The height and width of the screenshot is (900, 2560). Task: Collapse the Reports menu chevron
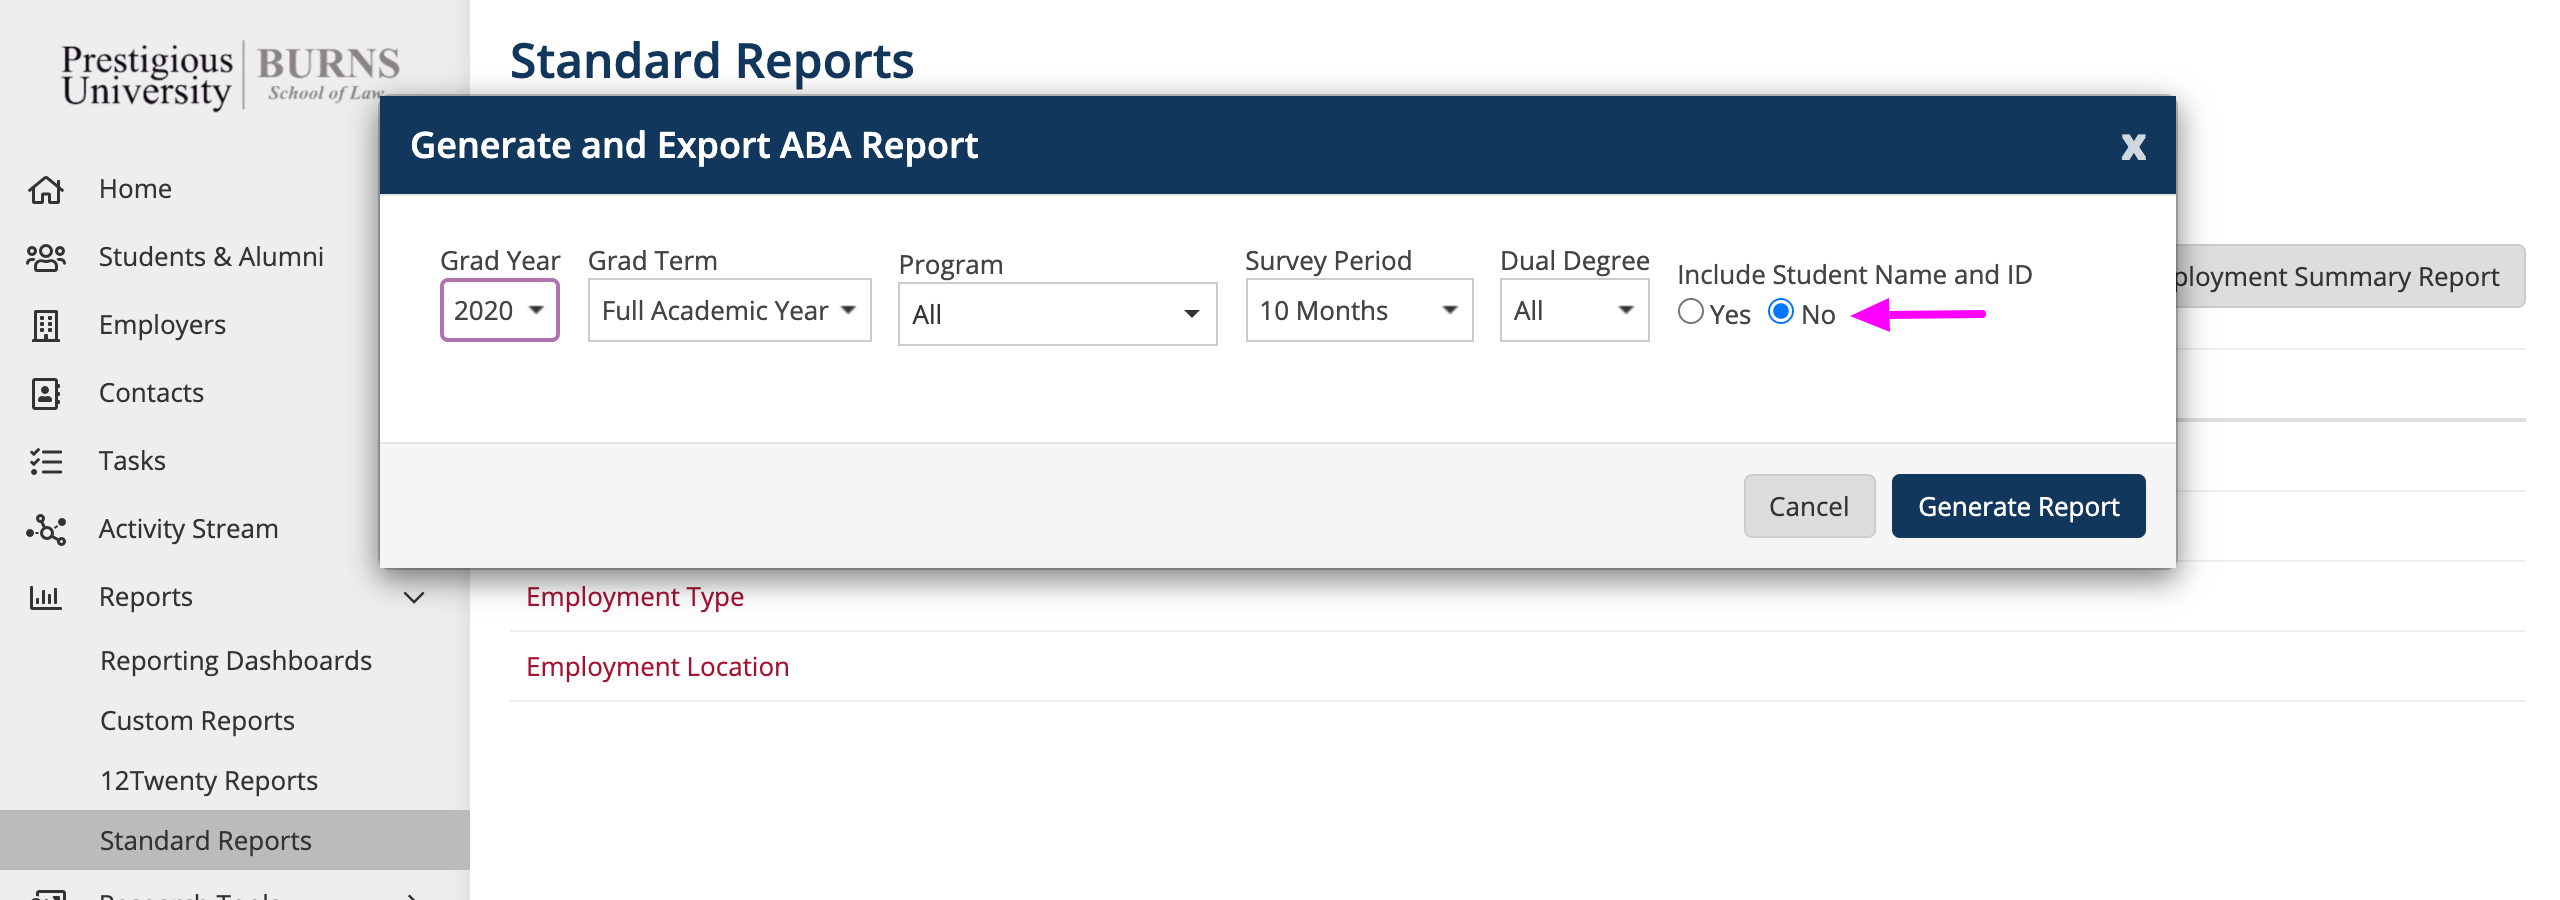point(414,597)
